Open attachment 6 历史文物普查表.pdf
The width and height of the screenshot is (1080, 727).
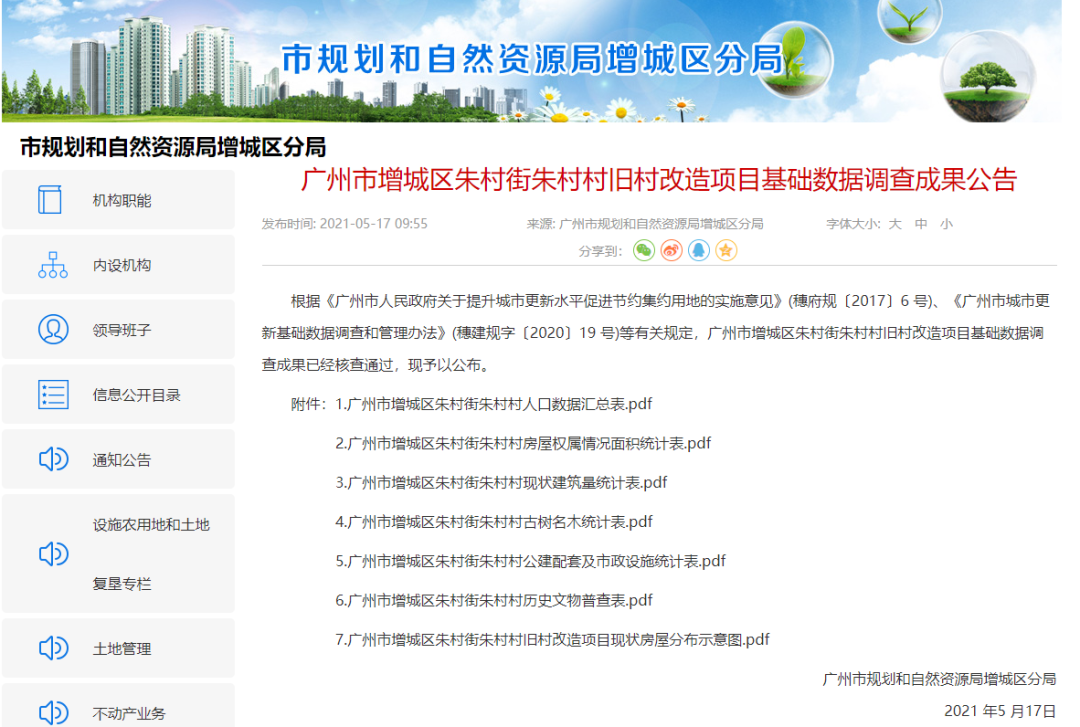click(494, 600)
